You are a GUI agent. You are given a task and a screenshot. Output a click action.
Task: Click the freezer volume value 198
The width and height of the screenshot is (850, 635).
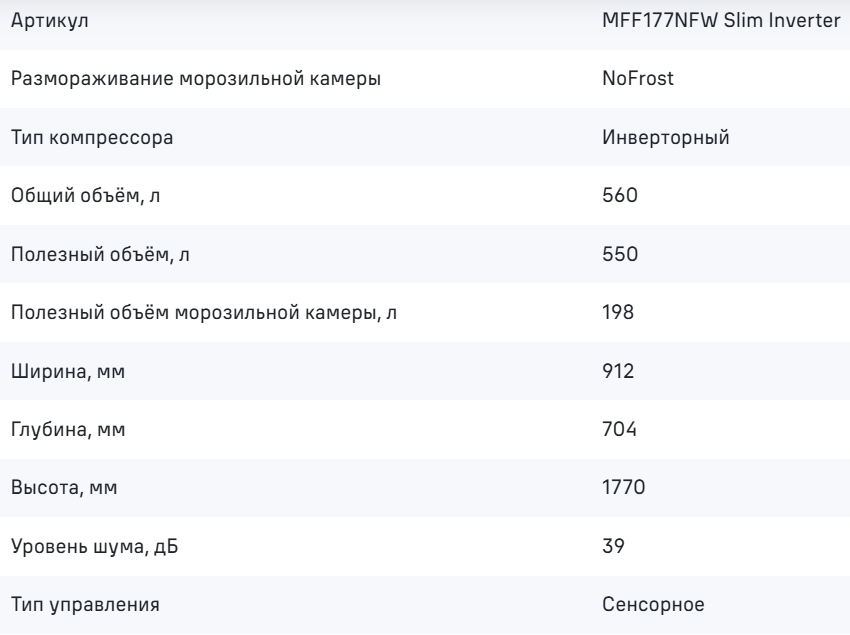(x=618, y=312)
